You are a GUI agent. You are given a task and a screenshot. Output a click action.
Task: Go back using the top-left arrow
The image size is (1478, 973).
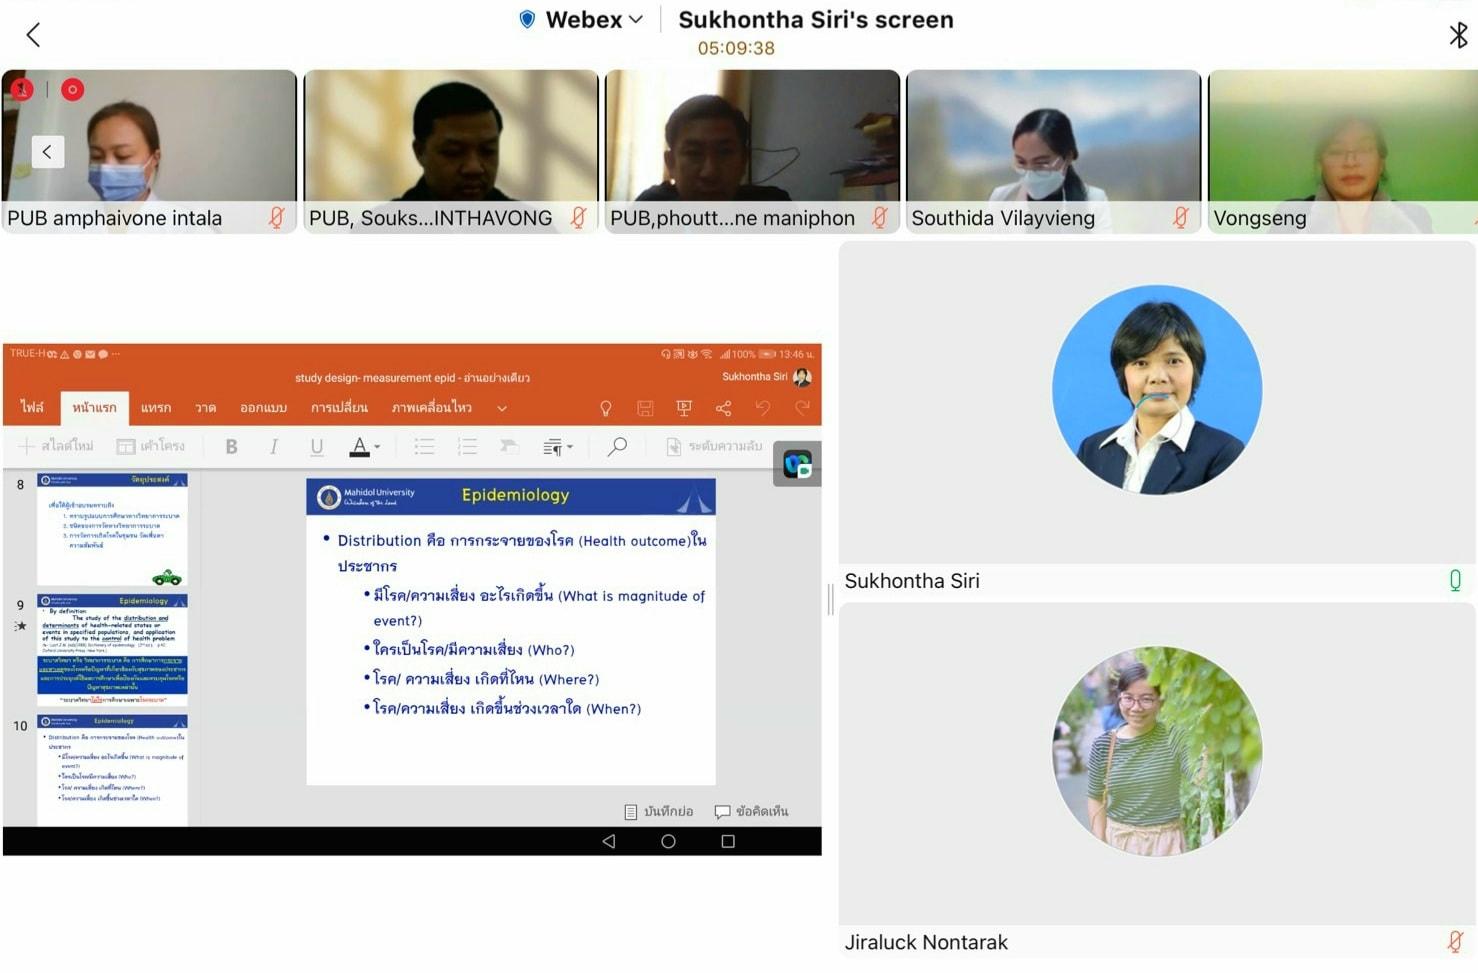point(33,35)
